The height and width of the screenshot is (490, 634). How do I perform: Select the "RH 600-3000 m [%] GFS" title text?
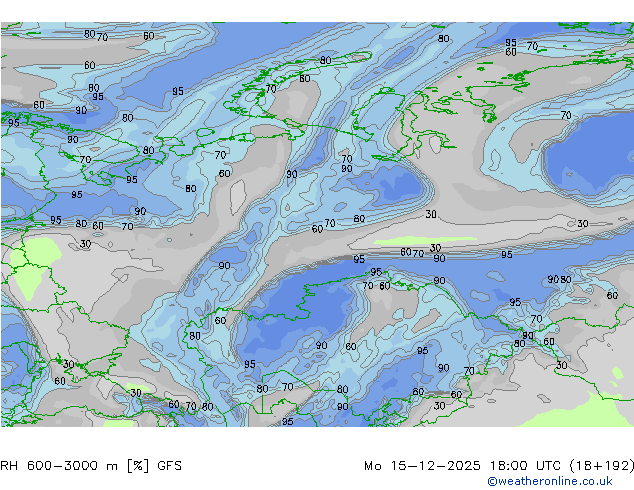coord(91,466)
